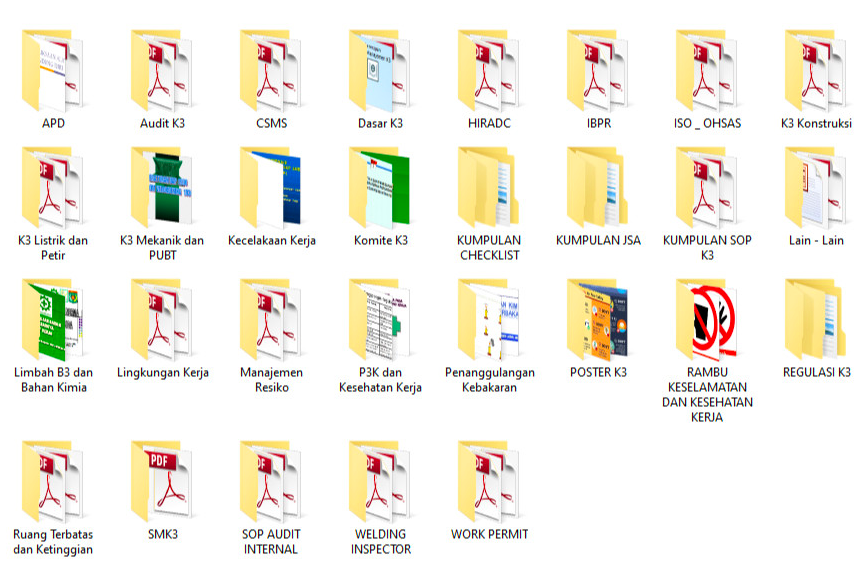This screenshot has width=865, height=588.
Task: Click the "K3 Konstruksi" name label
Action: (x=816, y=123)
